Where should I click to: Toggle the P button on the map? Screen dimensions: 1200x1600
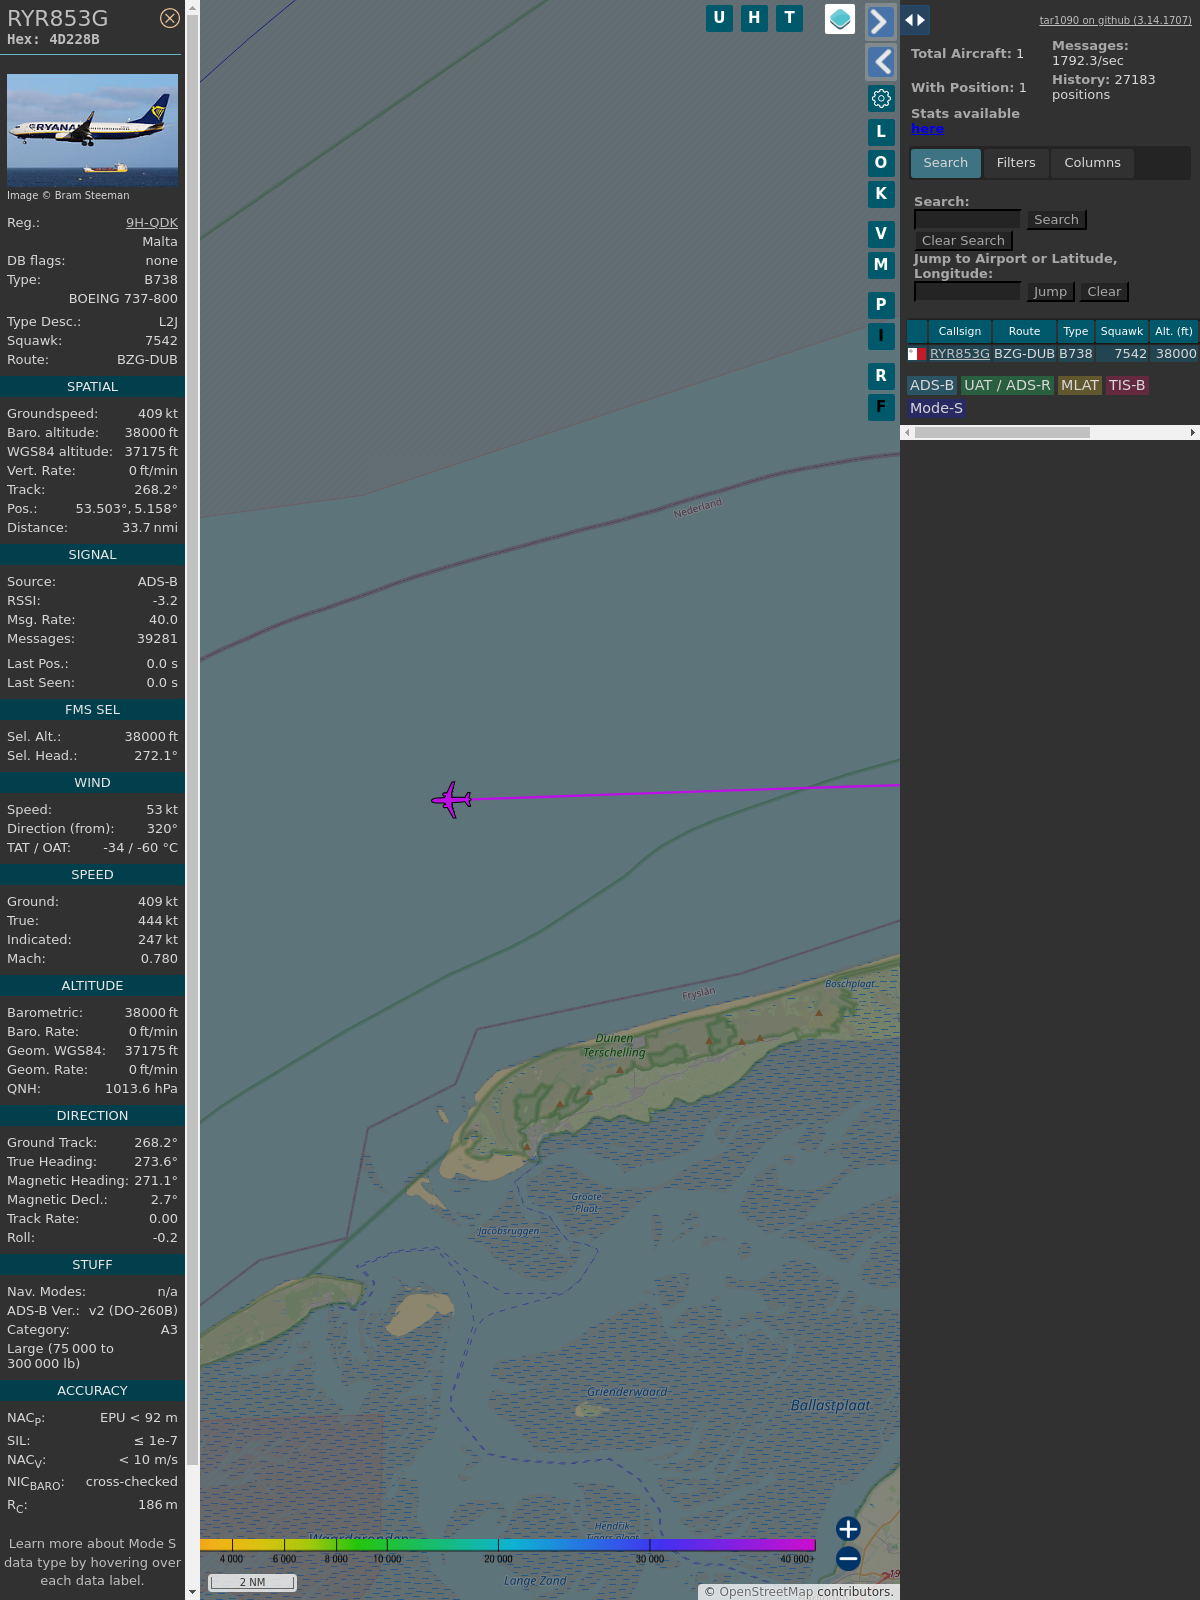pos(881,305)
